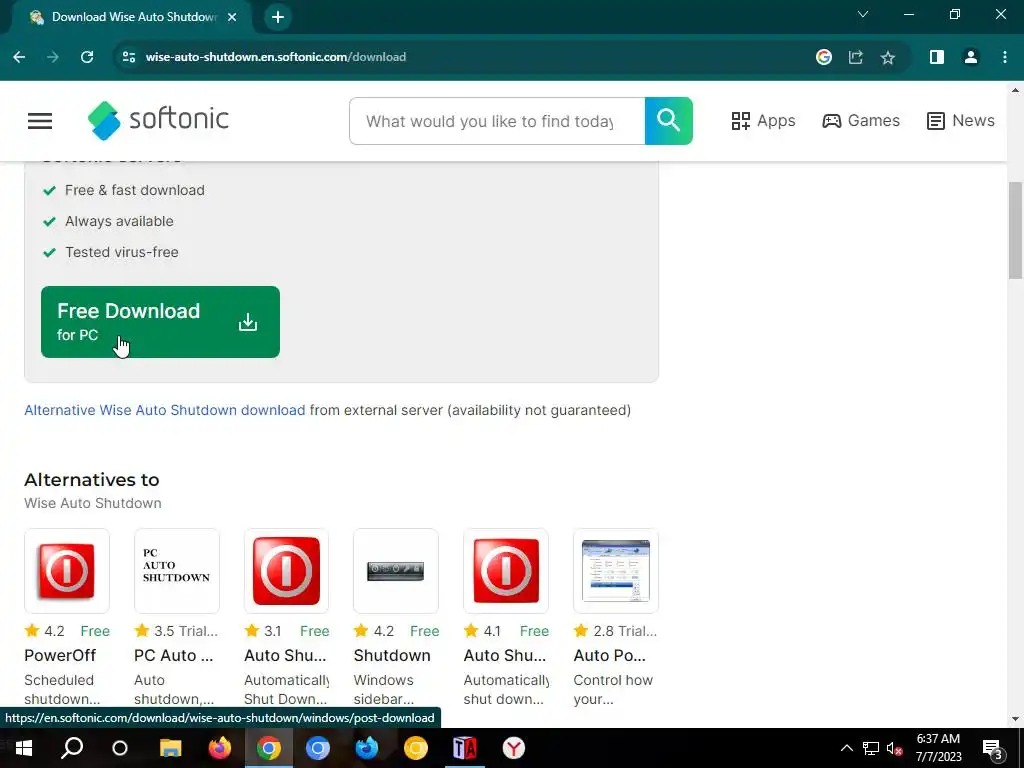Click the network tray icon

(871, 748)
